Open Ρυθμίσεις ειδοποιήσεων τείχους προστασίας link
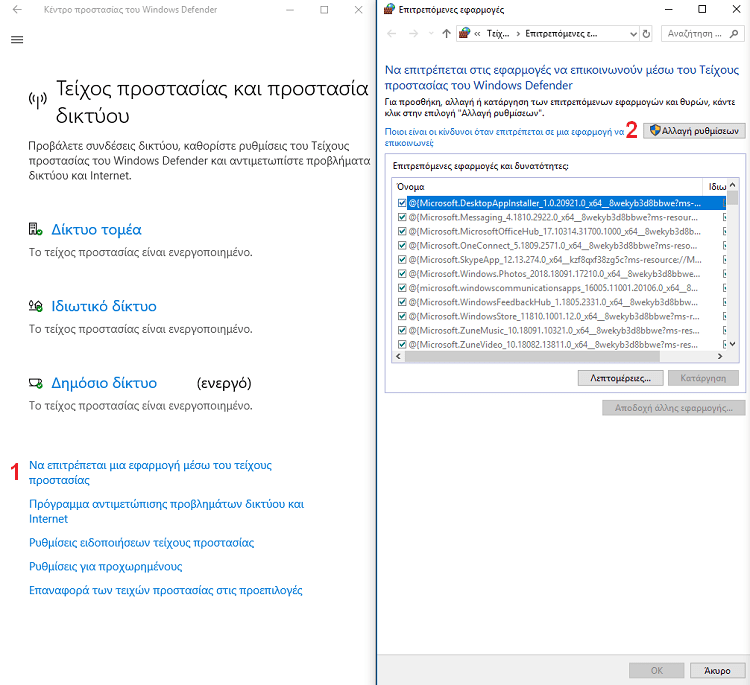The image size is (750, 685). [142, 543]
